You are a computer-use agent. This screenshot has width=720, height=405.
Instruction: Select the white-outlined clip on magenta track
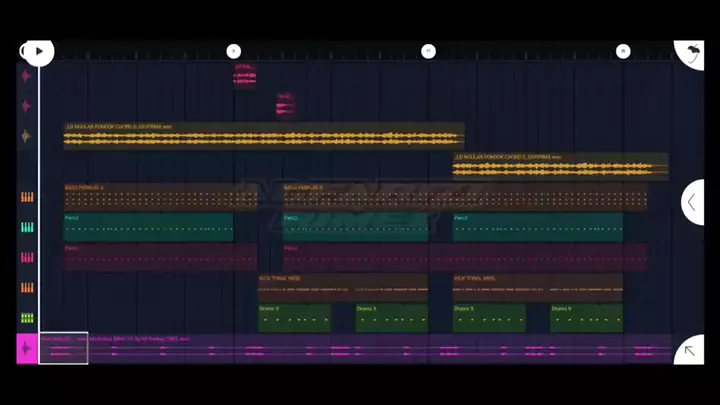click(63, 348)
